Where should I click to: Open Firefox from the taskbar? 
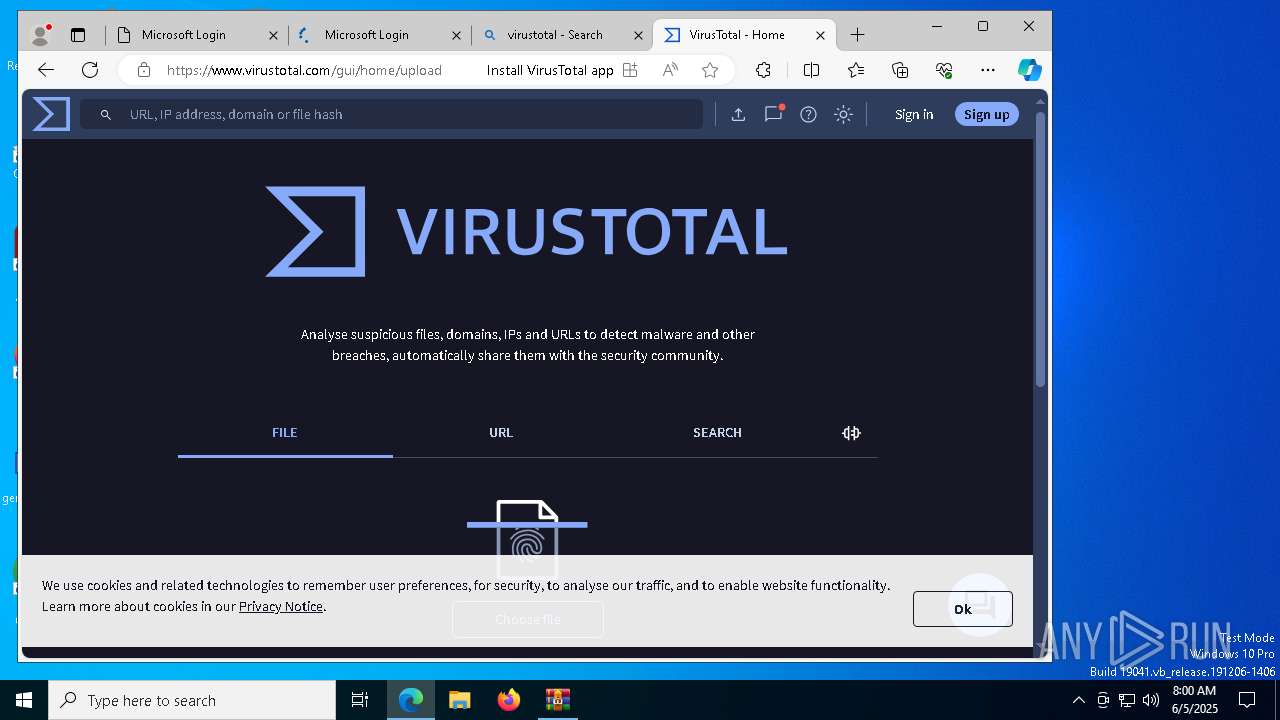508,700
